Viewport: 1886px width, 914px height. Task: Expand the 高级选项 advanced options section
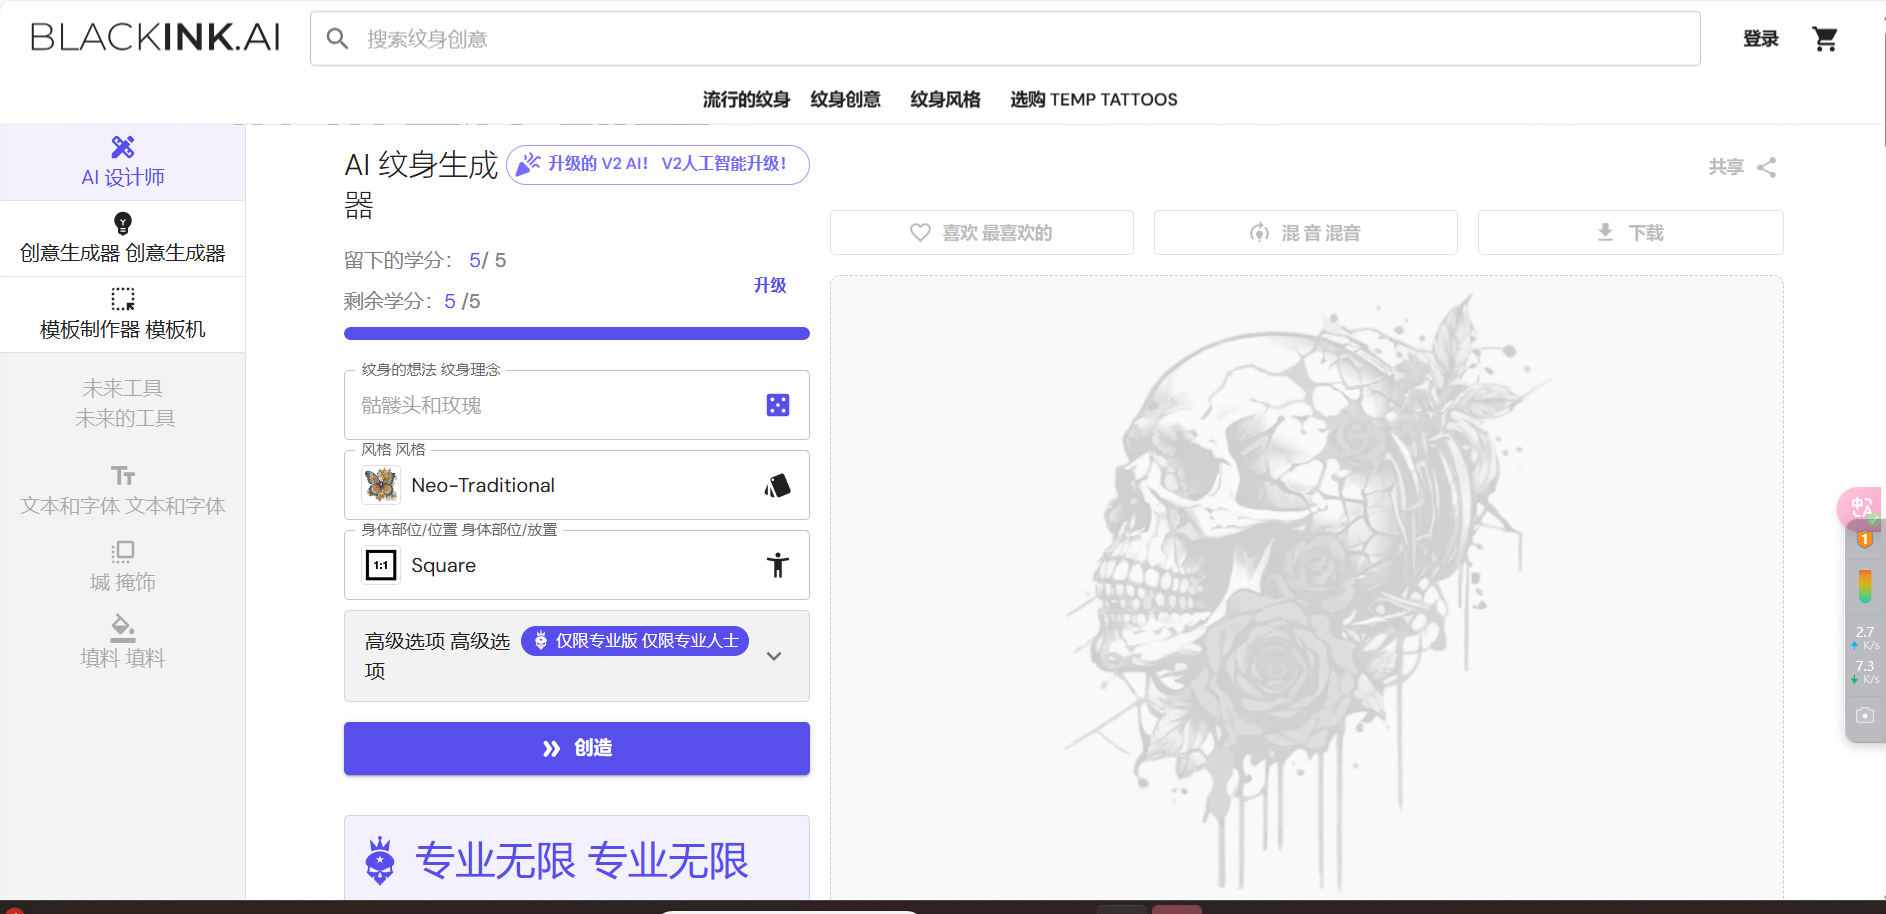coord(774,656)
